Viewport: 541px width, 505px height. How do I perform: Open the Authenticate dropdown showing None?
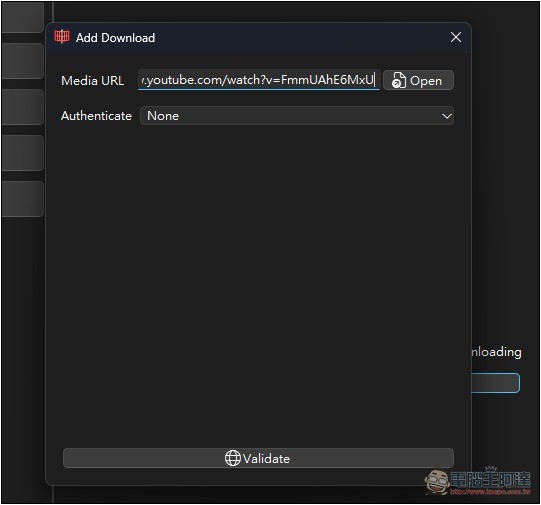(297, 116)
